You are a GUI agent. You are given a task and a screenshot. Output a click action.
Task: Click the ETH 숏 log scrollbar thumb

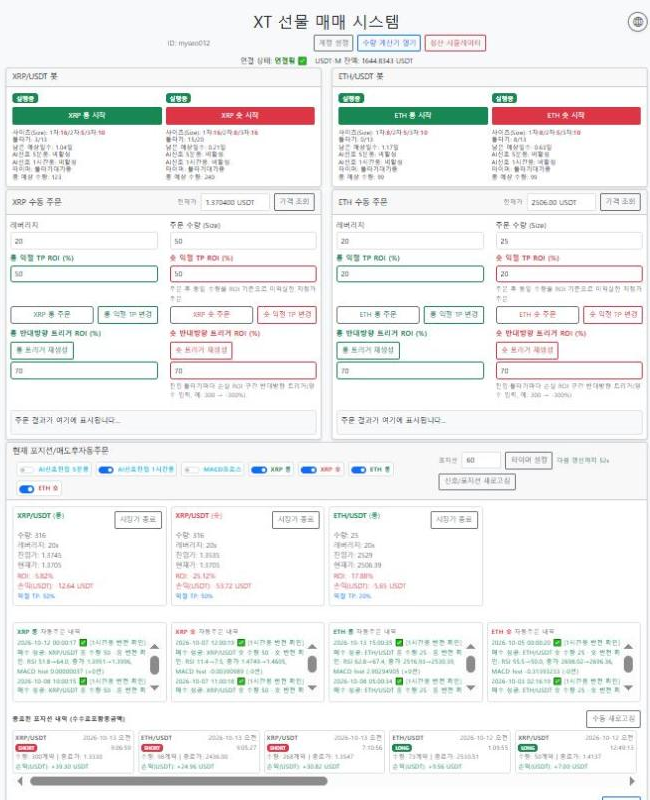[629, 664]
